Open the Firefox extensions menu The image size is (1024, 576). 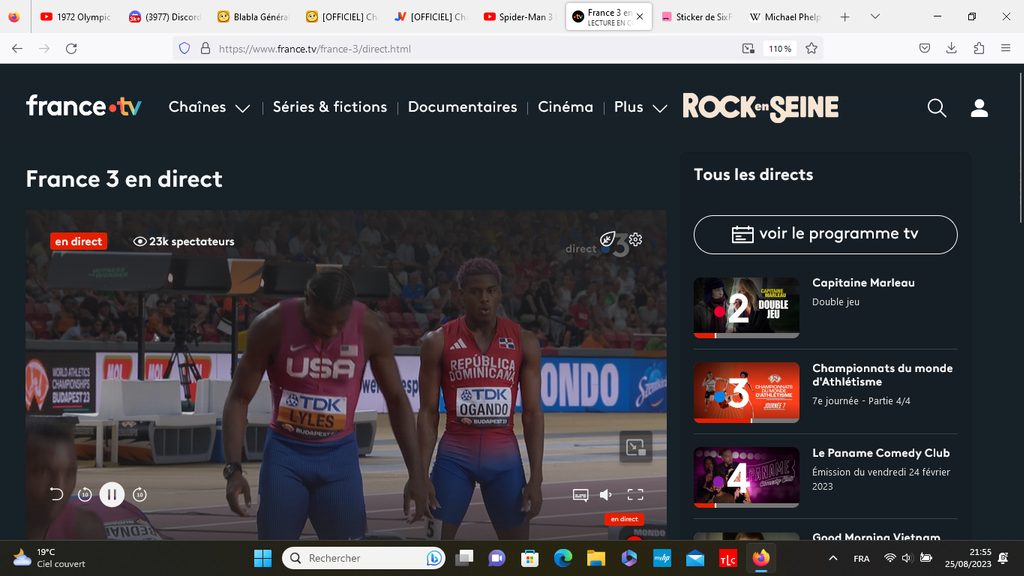click(979, 48)
